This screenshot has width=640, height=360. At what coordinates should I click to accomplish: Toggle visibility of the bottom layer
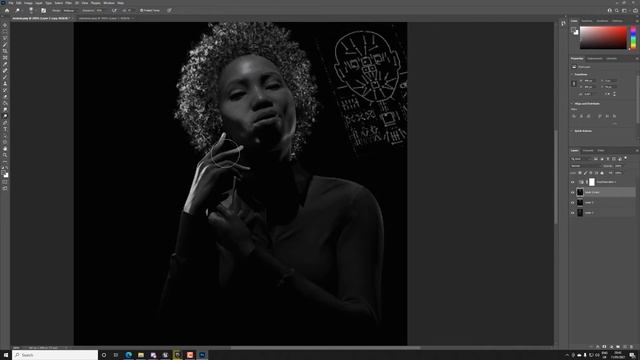coord(573,213)
